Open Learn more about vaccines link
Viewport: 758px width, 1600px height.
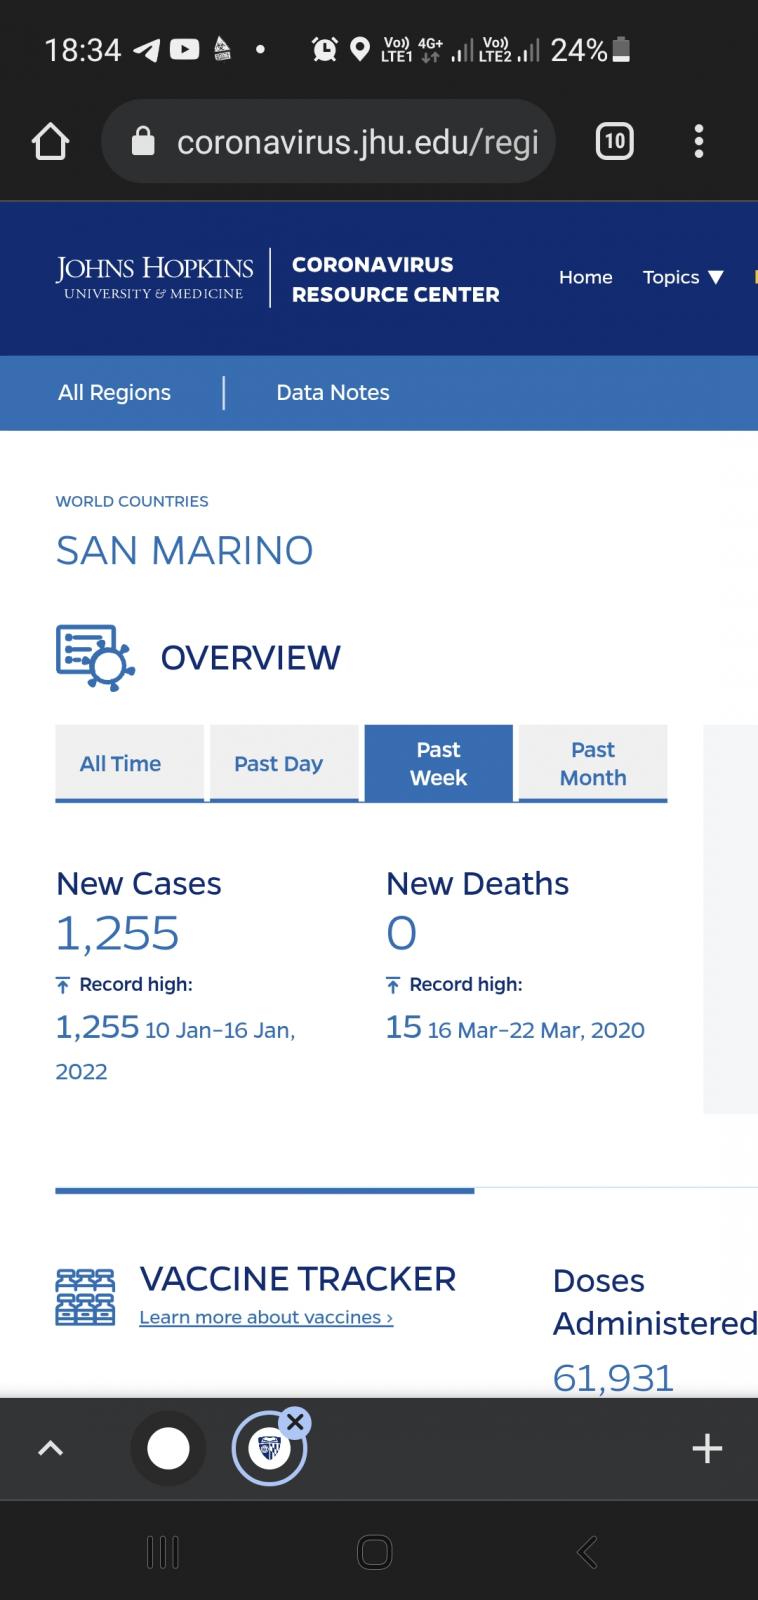coord(266,1318)
